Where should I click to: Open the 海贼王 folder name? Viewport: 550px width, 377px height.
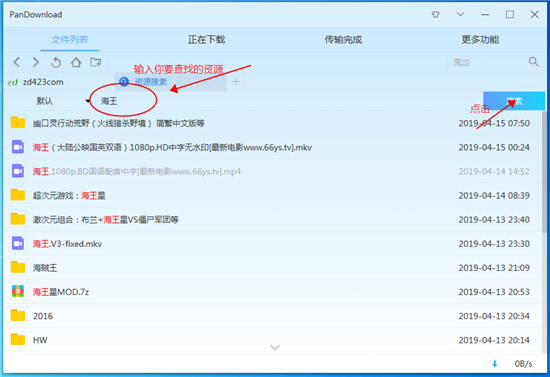(x=45, y=268)
